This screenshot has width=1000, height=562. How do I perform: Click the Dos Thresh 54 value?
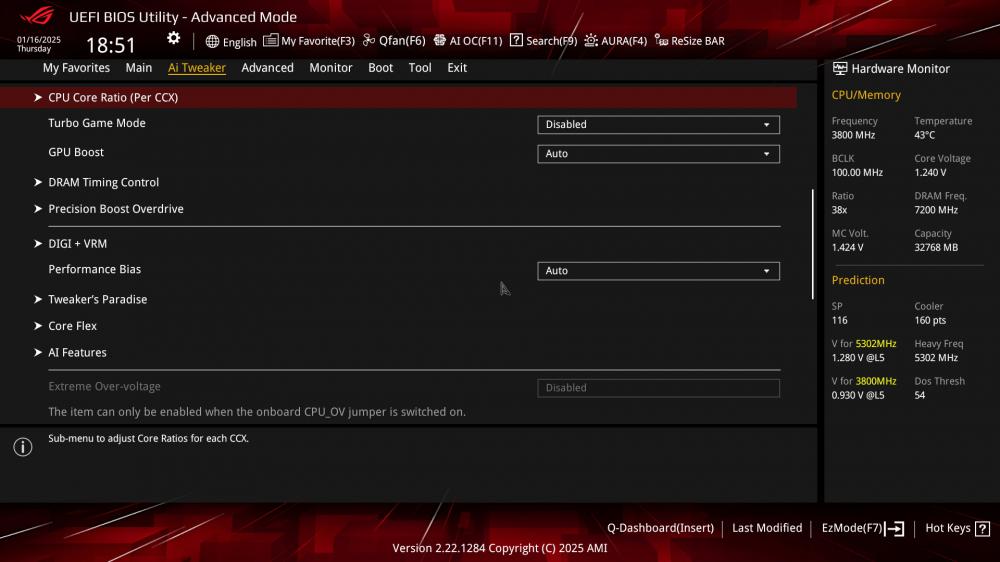pos(919,396)
